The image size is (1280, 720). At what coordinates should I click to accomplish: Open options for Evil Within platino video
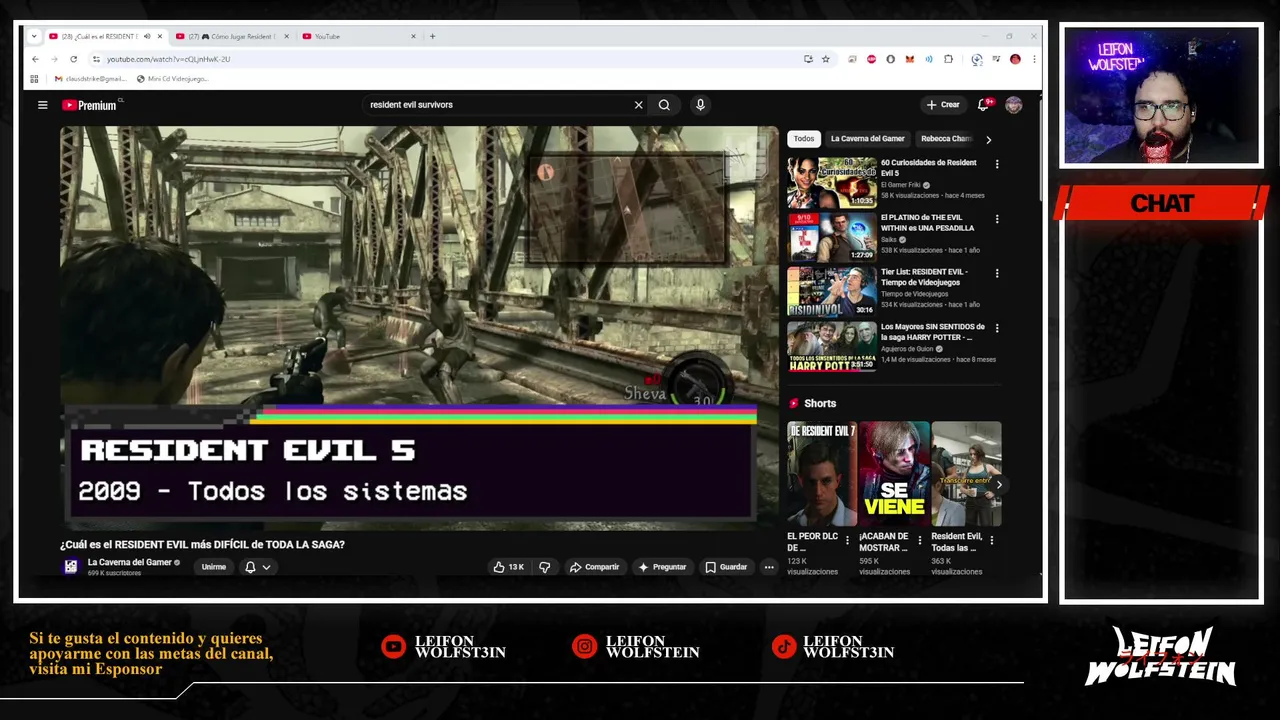tap(997, 219)
